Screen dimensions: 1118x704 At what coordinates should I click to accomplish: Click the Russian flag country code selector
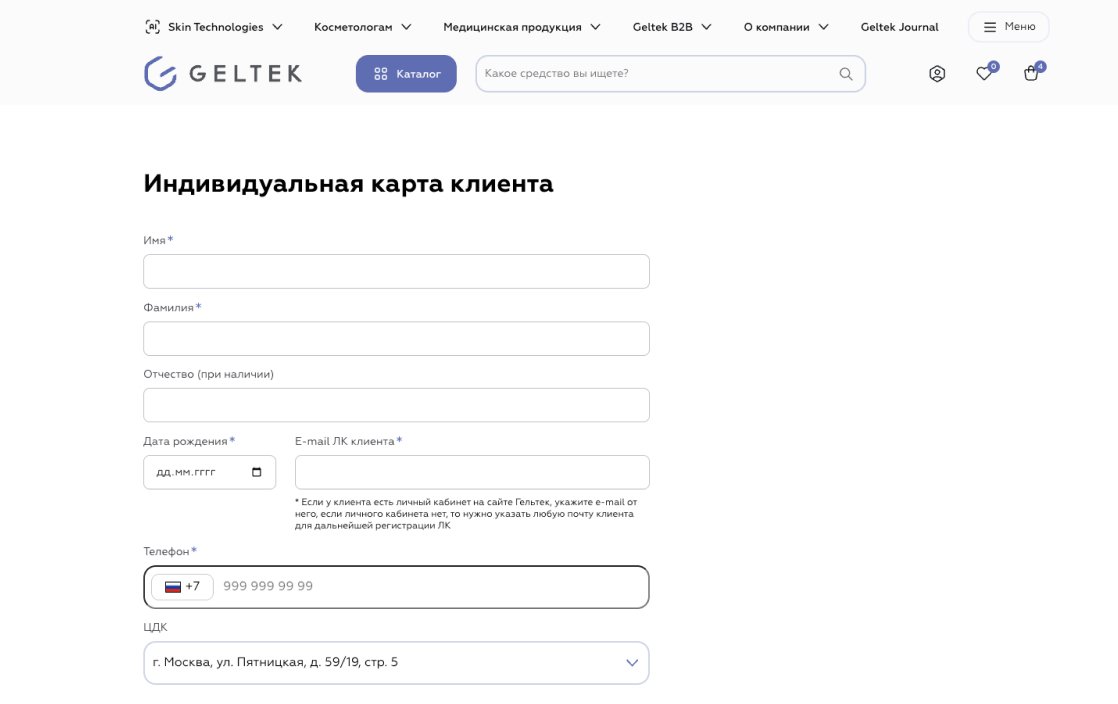point(182,587)
